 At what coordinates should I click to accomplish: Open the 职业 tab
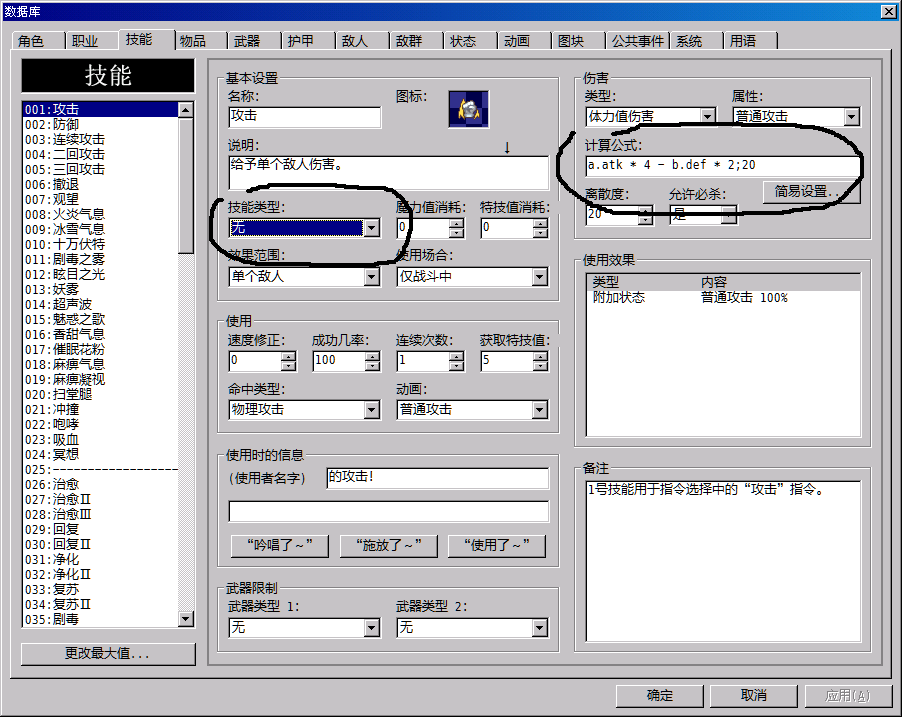pyautogui.click(x=91, y=41)
